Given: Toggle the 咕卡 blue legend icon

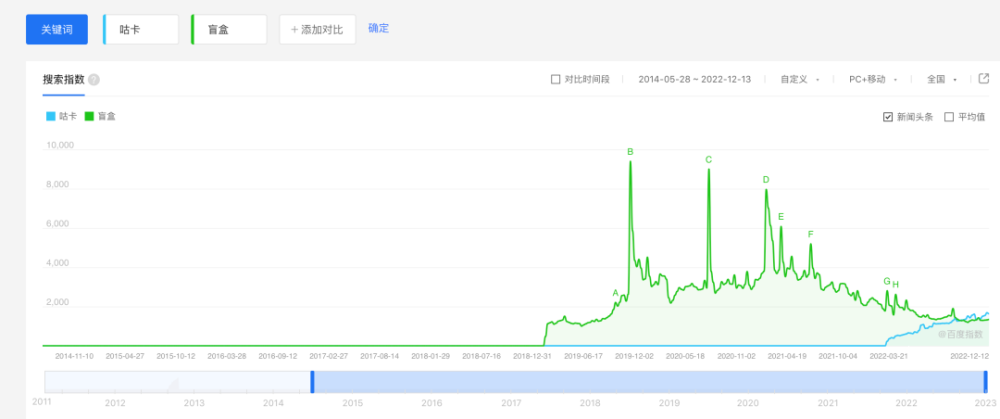Looking at the screenshot, I should 51,117.
